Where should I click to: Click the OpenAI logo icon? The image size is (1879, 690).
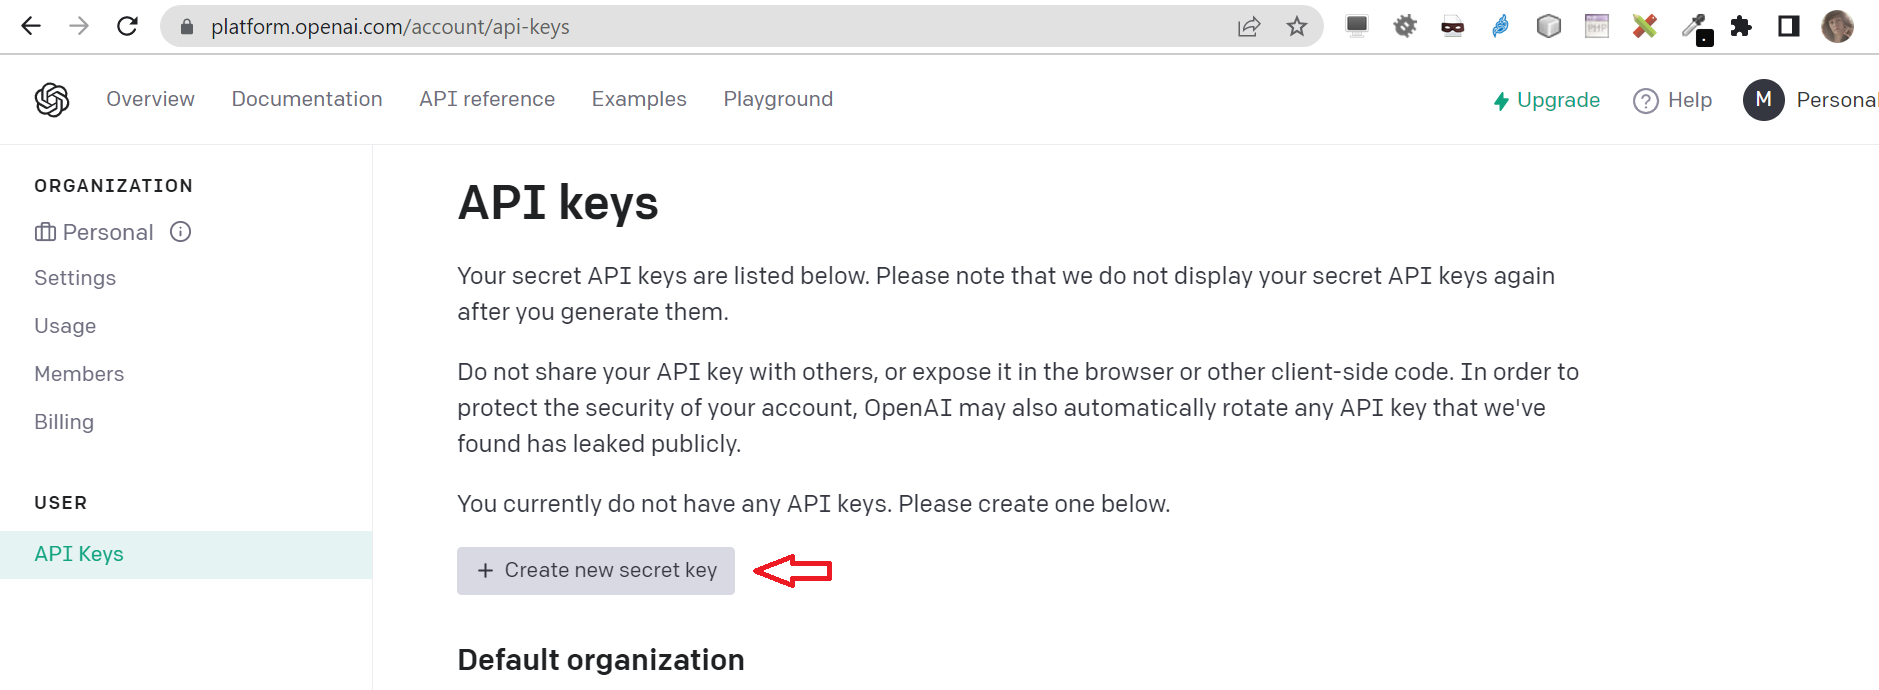pos(52,100)
